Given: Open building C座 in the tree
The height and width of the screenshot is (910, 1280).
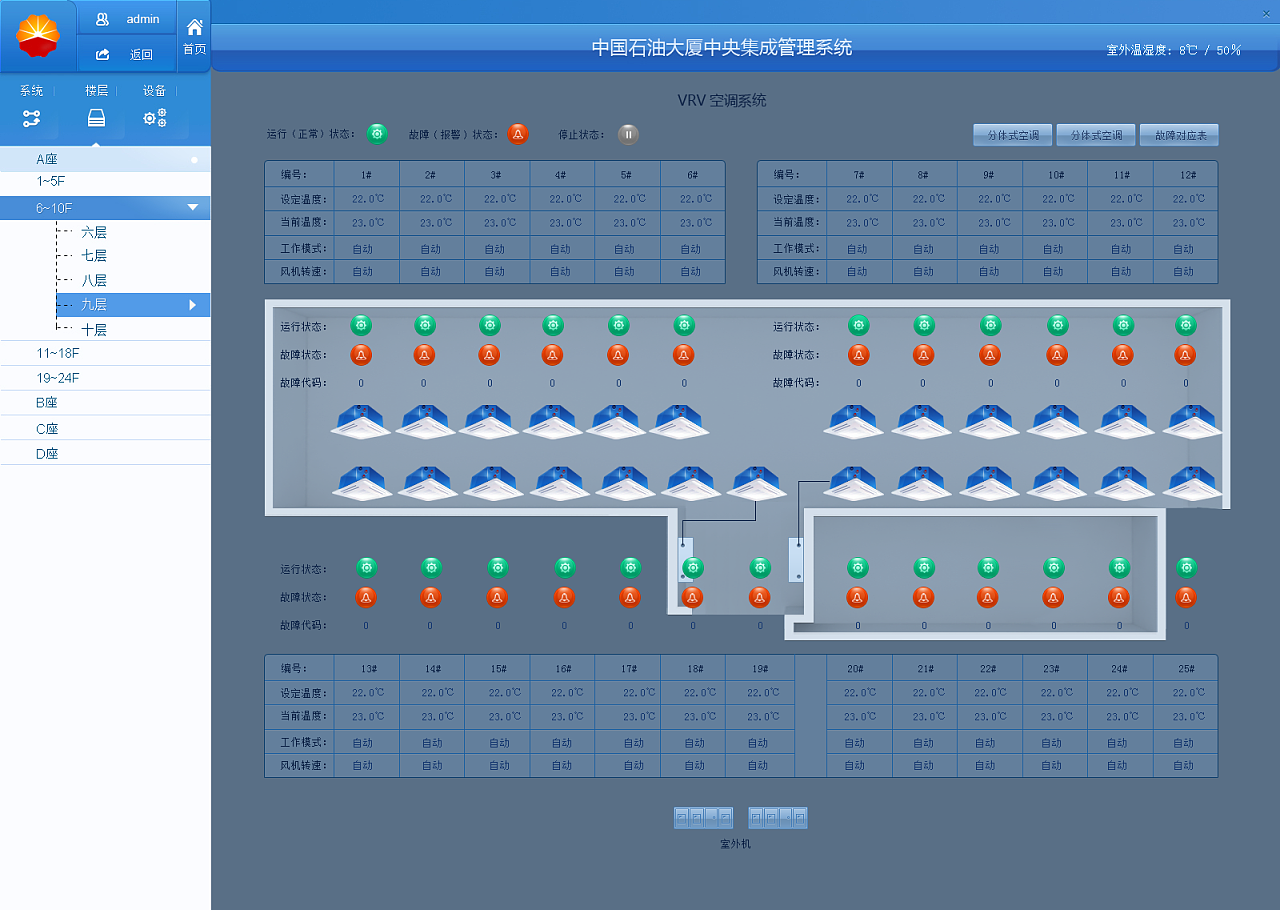Looking at the screenshot, I should pos(105,428).
